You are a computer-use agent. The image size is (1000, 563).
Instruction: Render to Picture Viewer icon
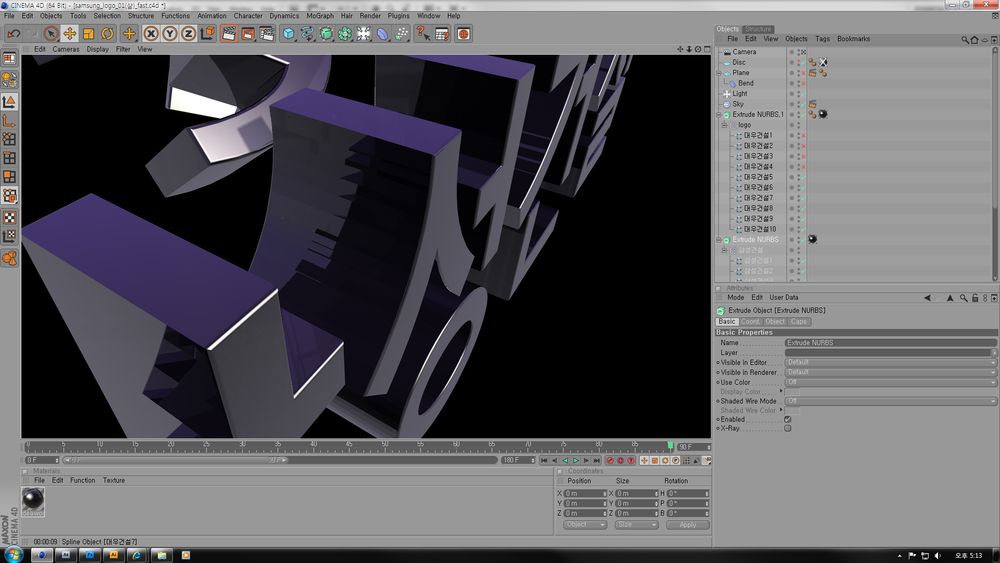pyautogui.click(x=248, y=34)
